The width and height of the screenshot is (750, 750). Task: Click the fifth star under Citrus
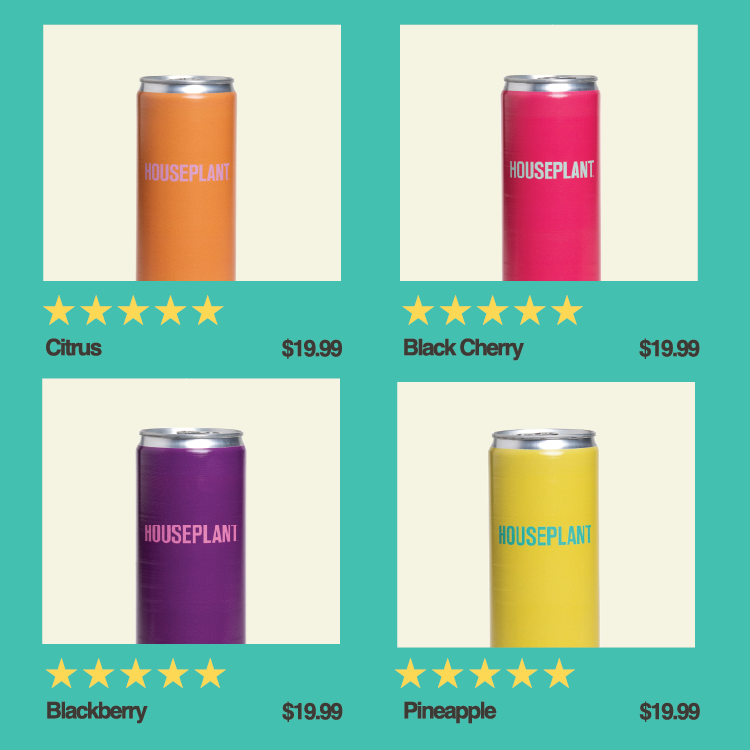[x=208, y=310]
